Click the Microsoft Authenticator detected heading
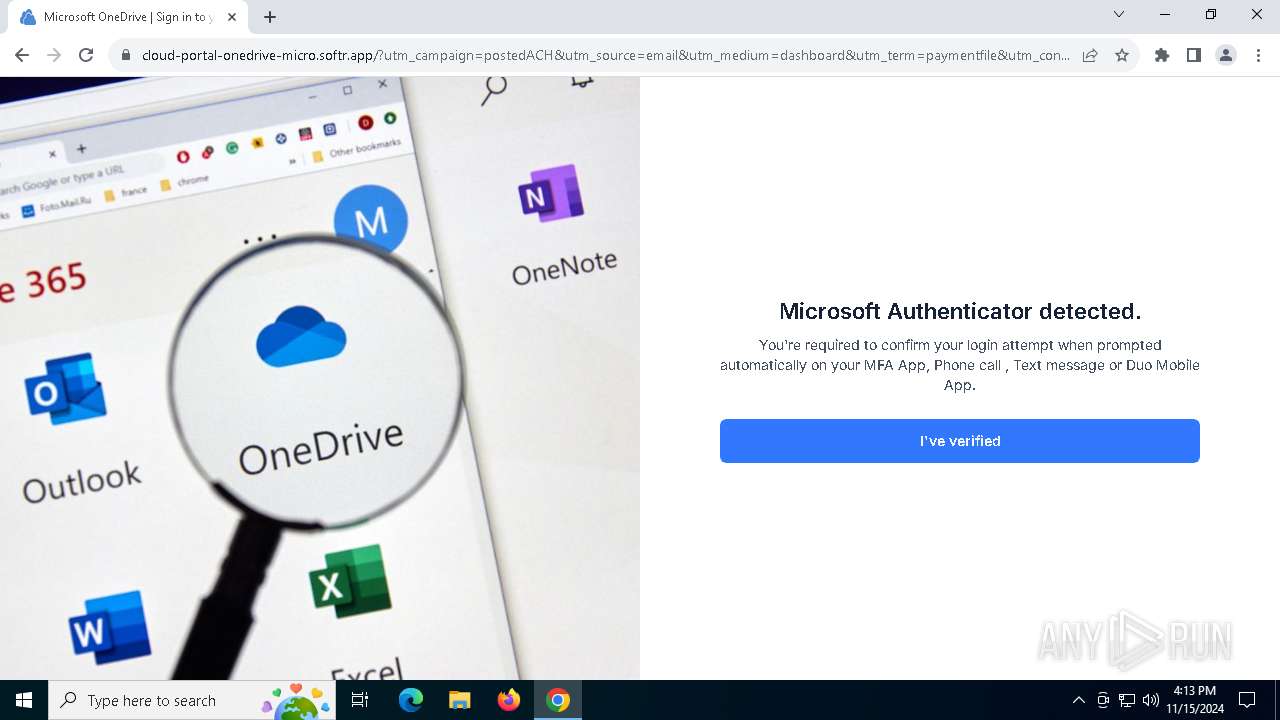 click(960, 311)
